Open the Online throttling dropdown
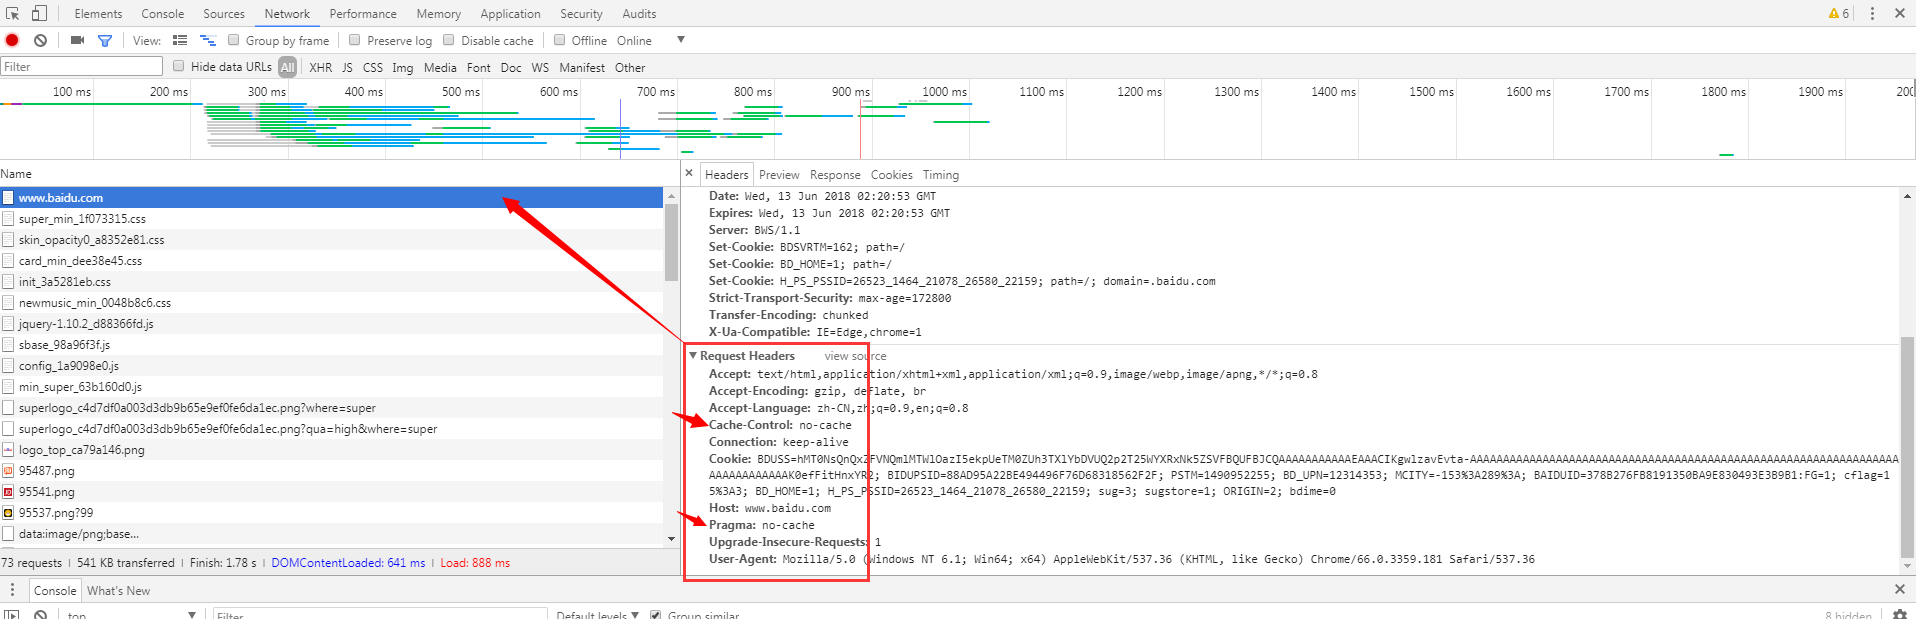The width and height of the screenshot is (1916, 619). click(x=650, y=40)
